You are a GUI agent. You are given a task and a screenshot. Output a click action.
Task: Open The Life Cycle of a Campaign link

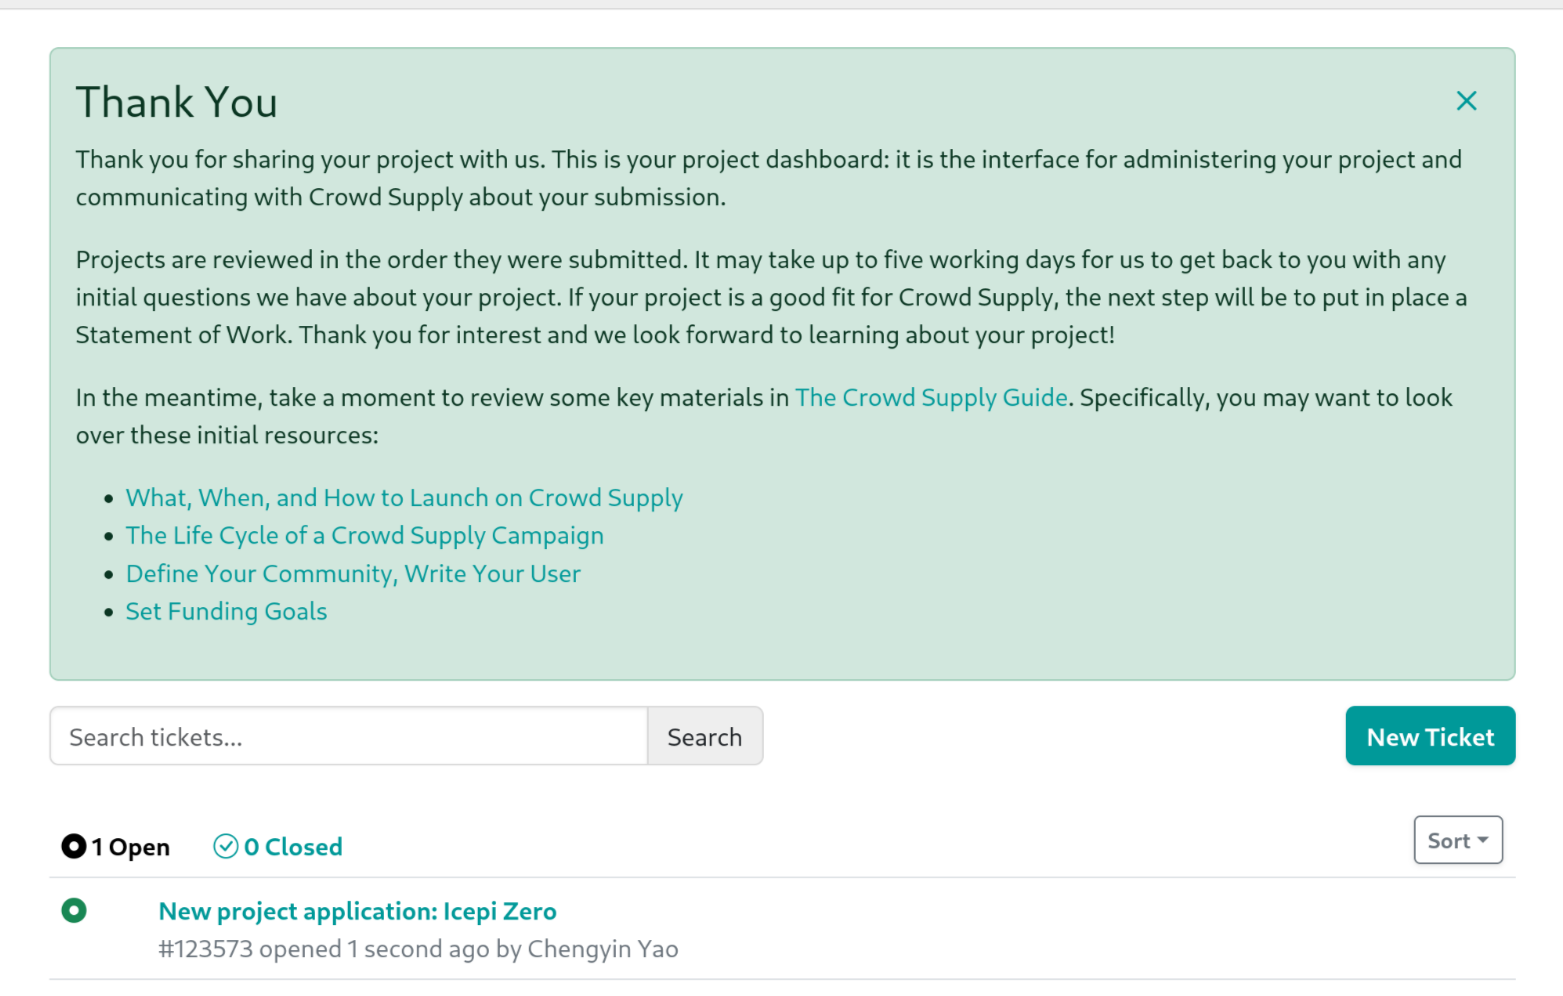365,536
